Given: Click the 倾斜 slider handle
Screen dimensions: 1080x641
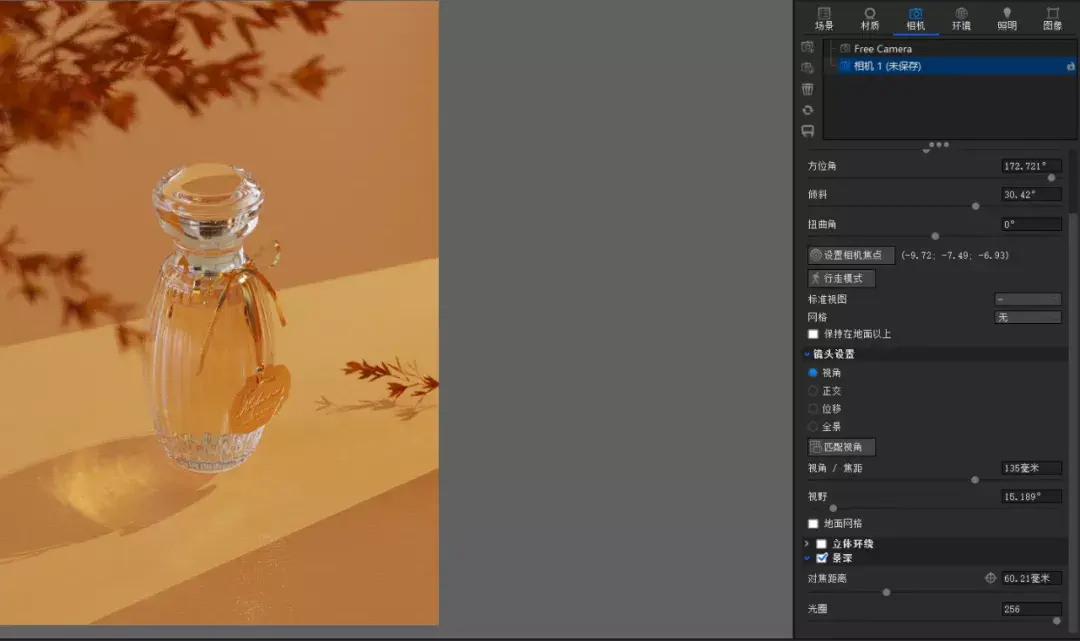Looking at the screenshot, I should coord(975,206).
